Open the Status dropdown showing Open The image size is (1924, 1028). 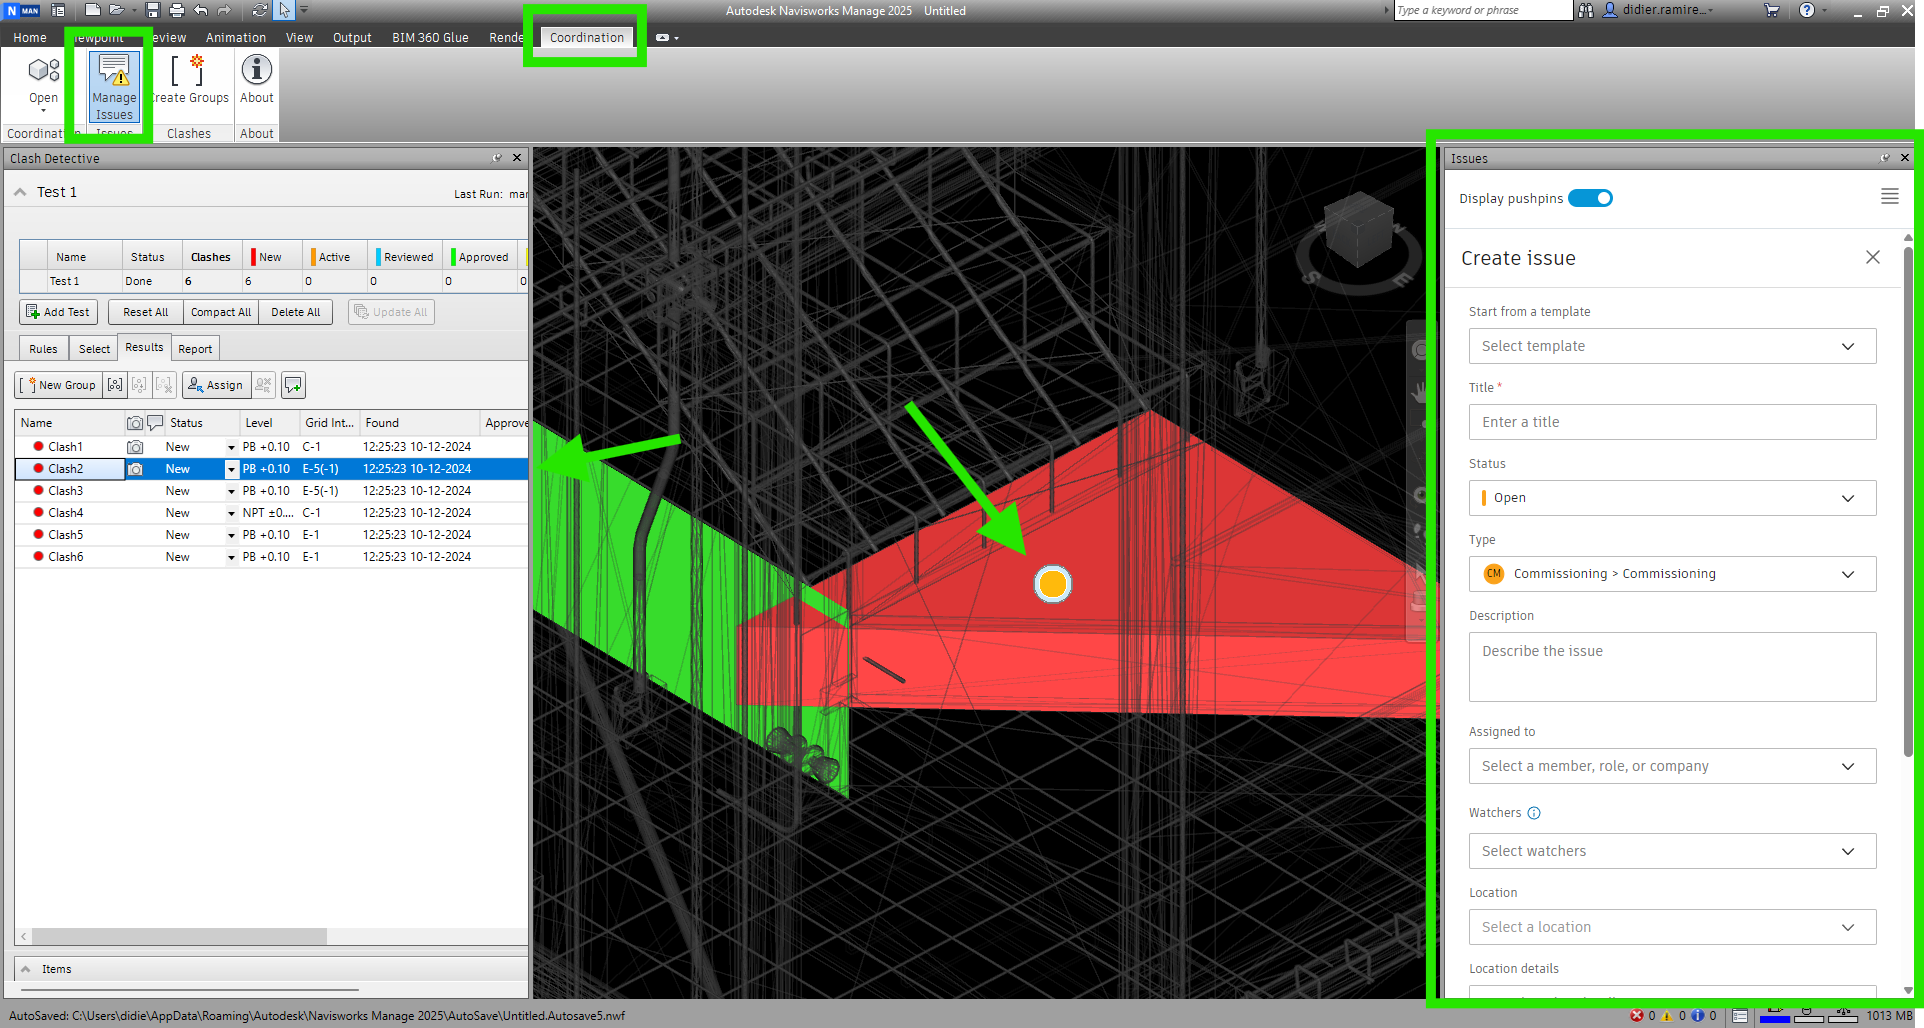1672,498
